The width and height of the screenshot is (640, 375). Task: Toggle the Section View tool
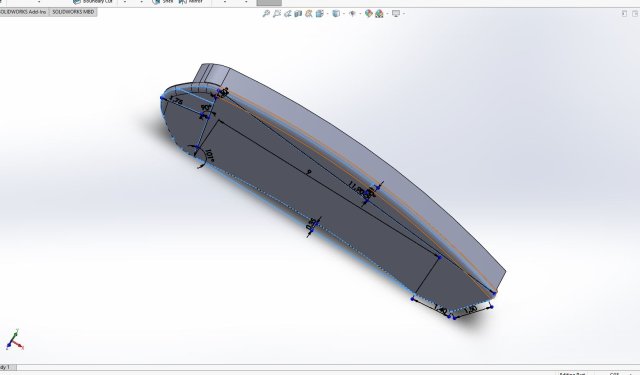click(x=298, y=13)
